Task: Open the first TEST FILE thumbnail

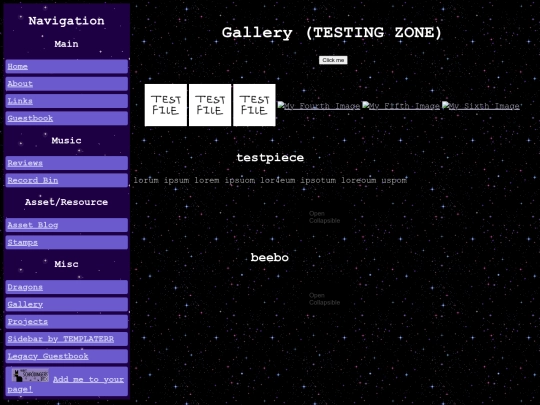Action: pyautogui.click(x=166, y=105)
